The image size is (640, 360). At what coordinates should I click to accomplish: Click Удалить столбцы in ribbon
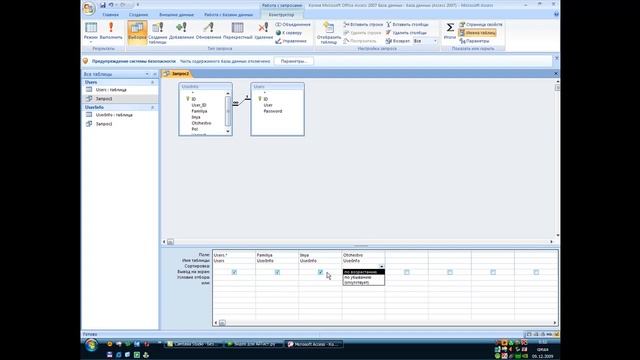coord(407,33)
